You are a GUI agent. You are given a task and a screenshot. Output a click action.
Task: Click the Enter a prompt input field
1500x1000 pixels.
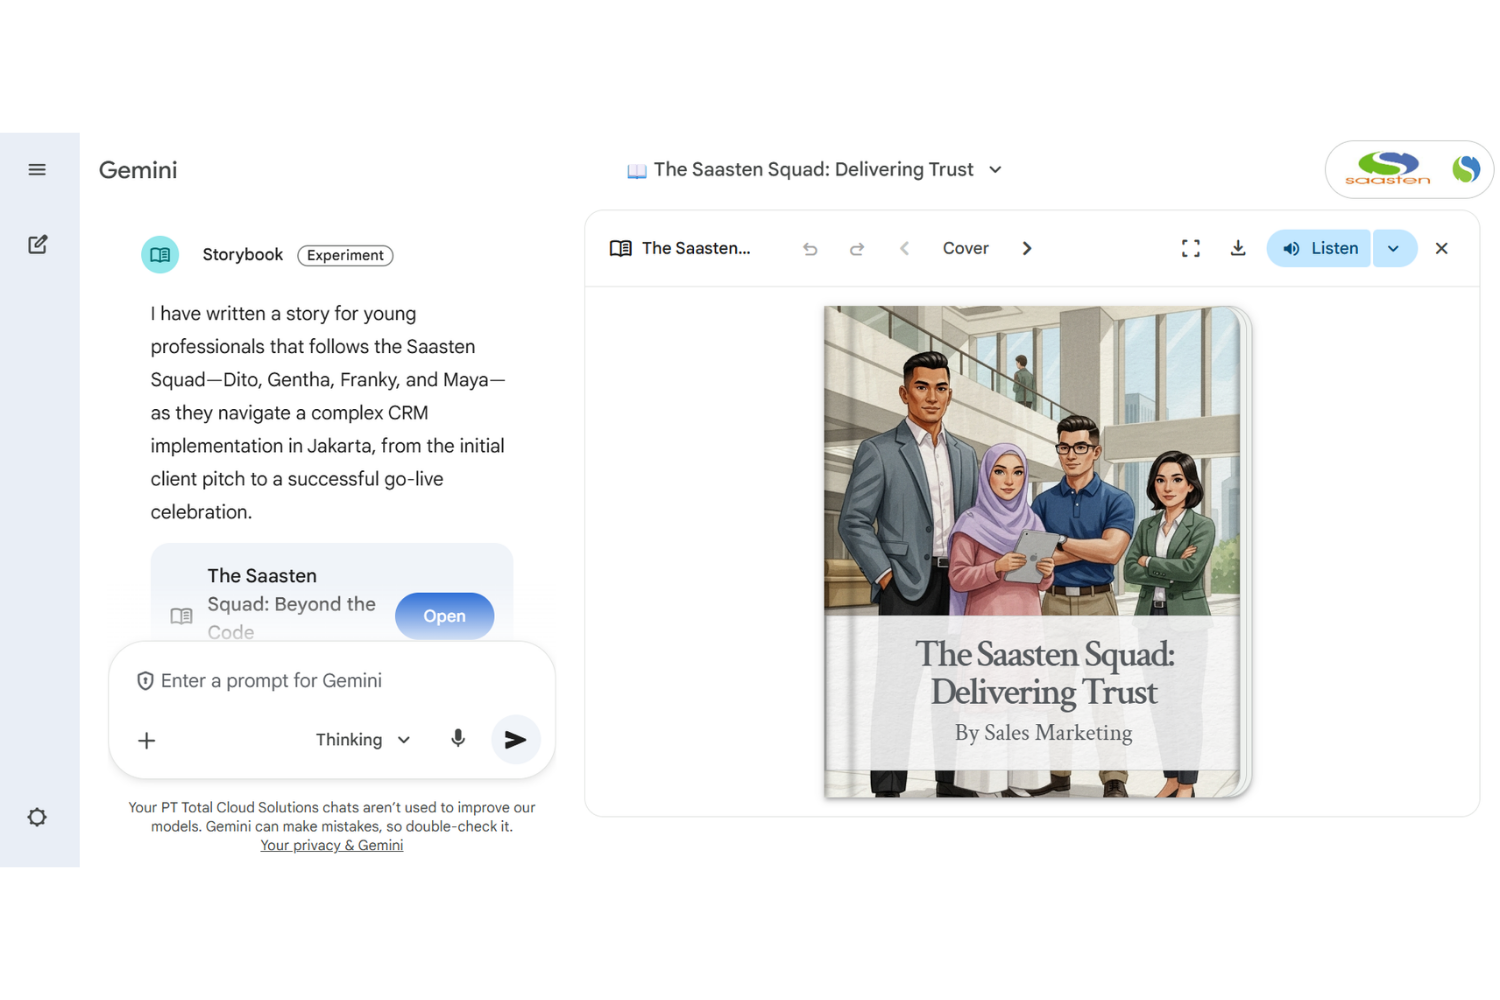tap(330, 681)
